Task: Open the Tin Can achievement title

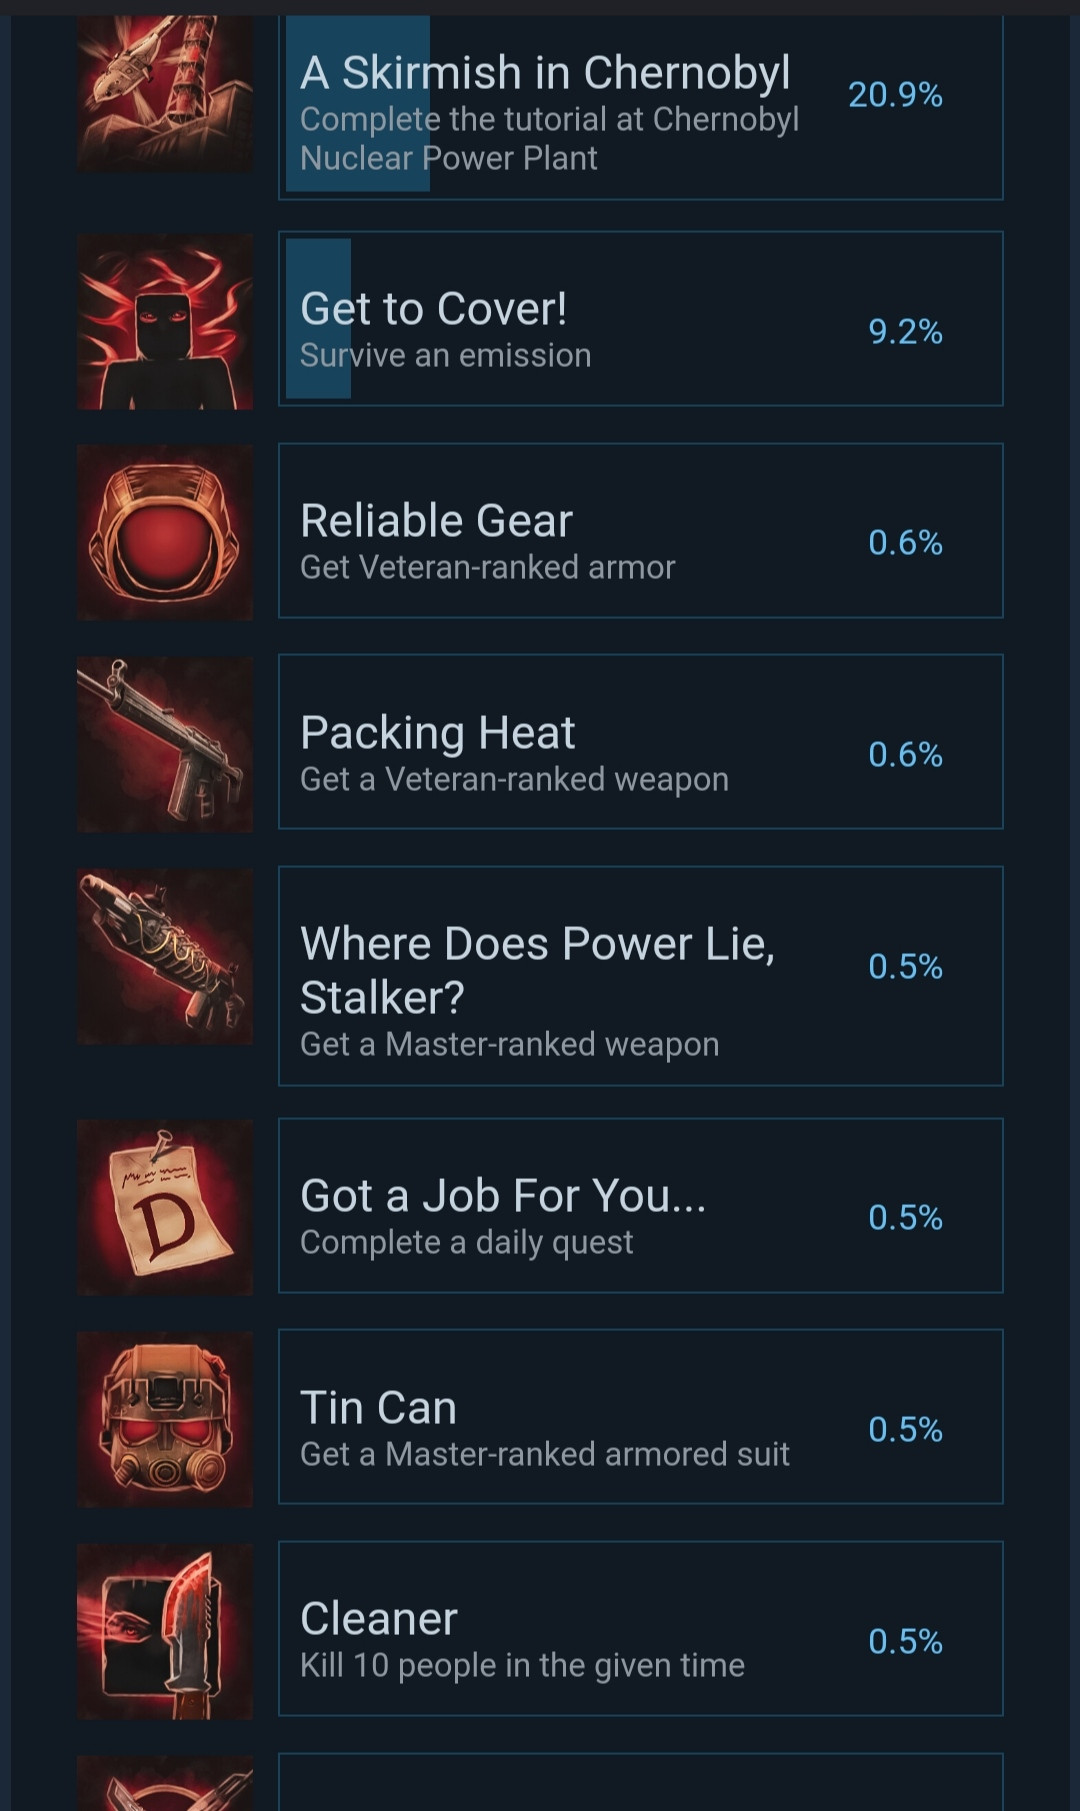Action: pos(379,1408)
